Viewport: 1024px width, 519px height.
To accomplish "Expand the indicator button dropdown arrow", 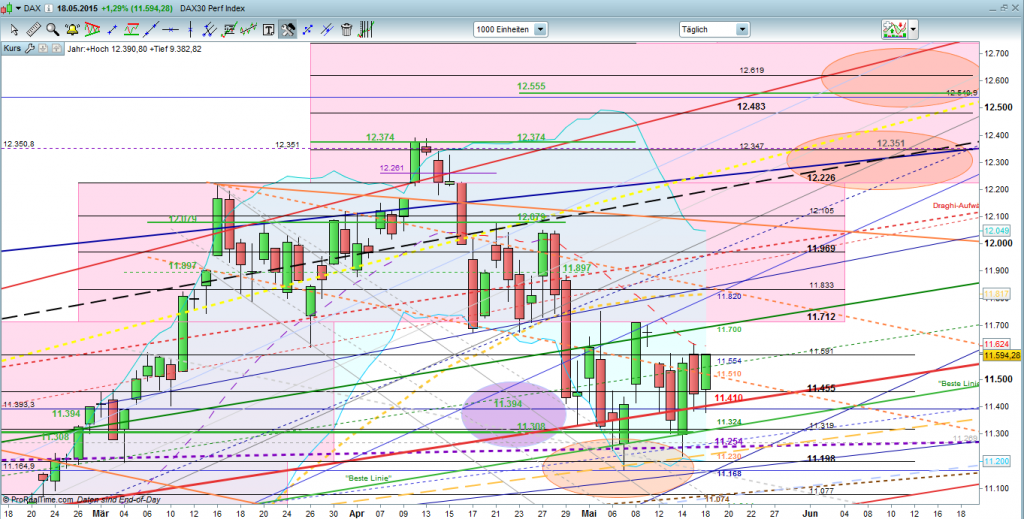I will 913,29.
